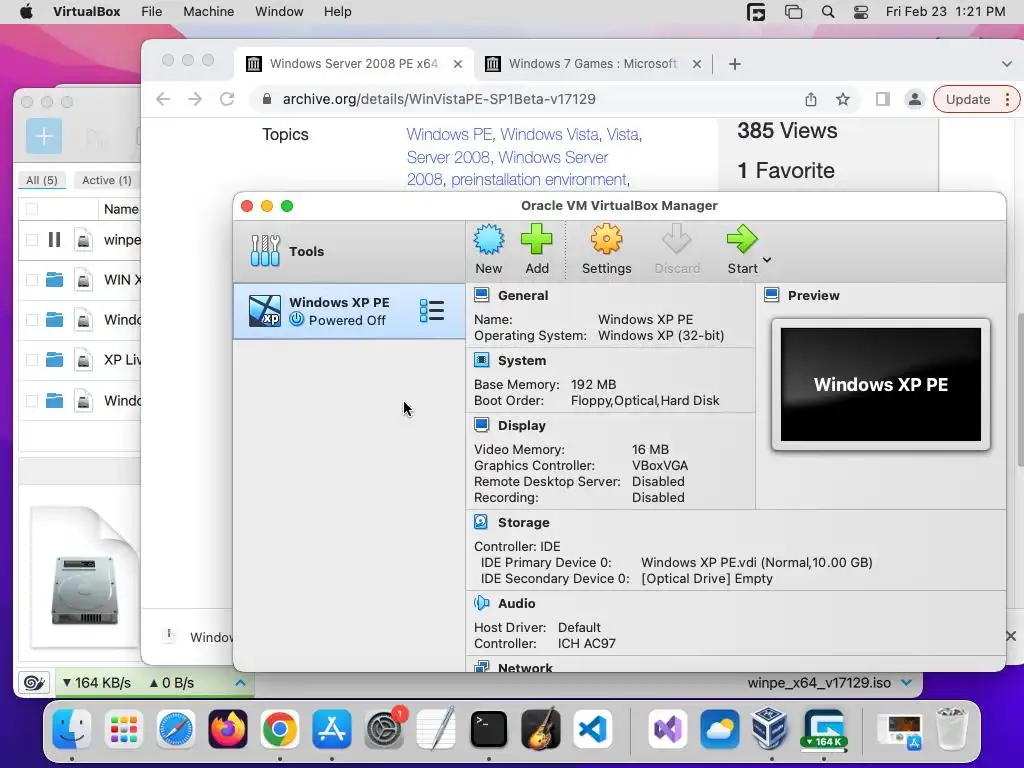Follow the preinstallation environment topic link
The image size is (1024, 768).
pos(539,180)
